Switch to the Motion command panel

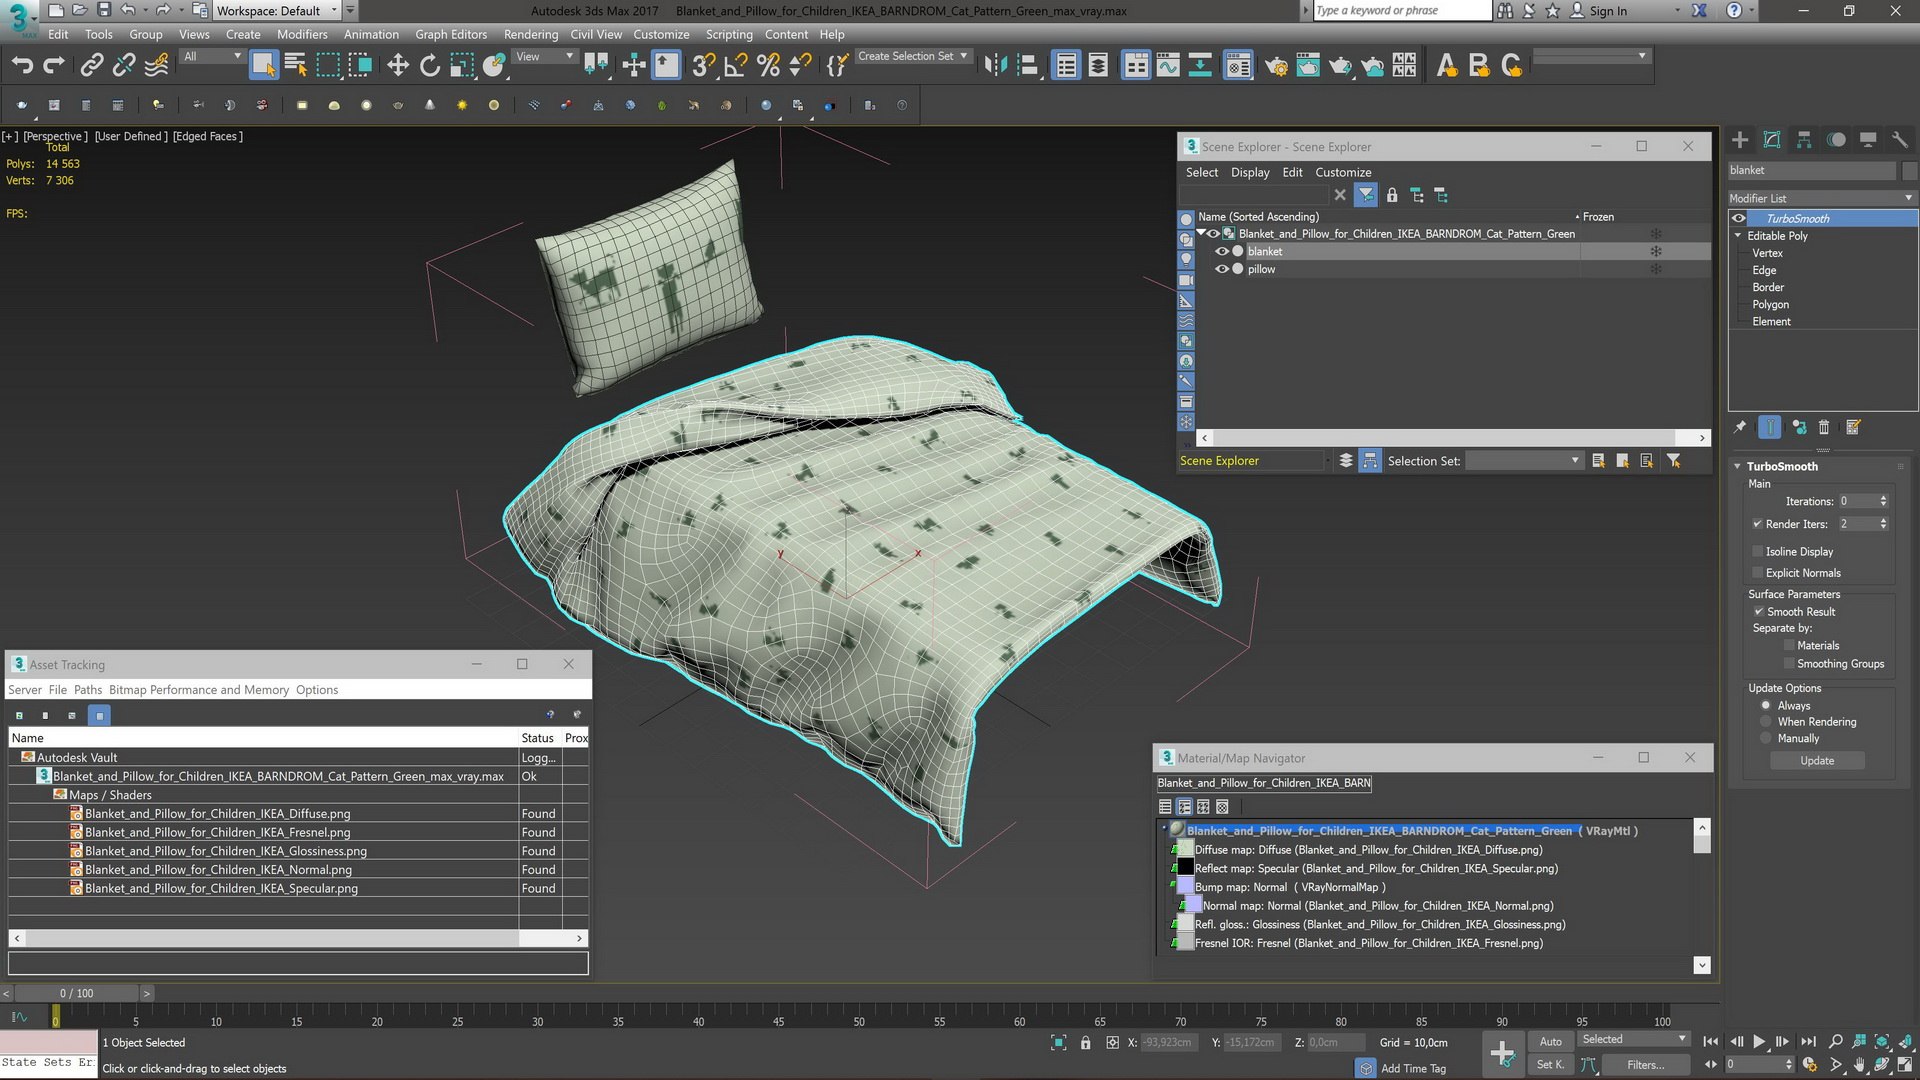[1836, 140]
